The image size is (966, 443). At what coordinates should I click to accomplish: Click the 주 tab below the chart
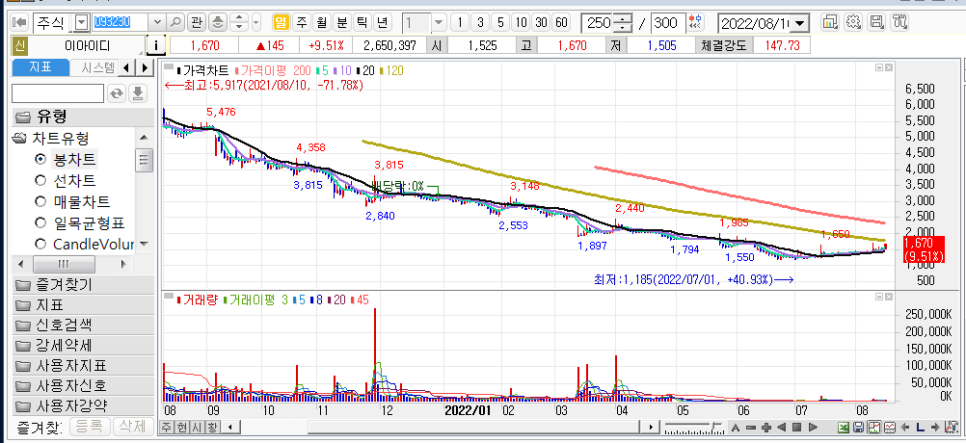tap(166, 427)
